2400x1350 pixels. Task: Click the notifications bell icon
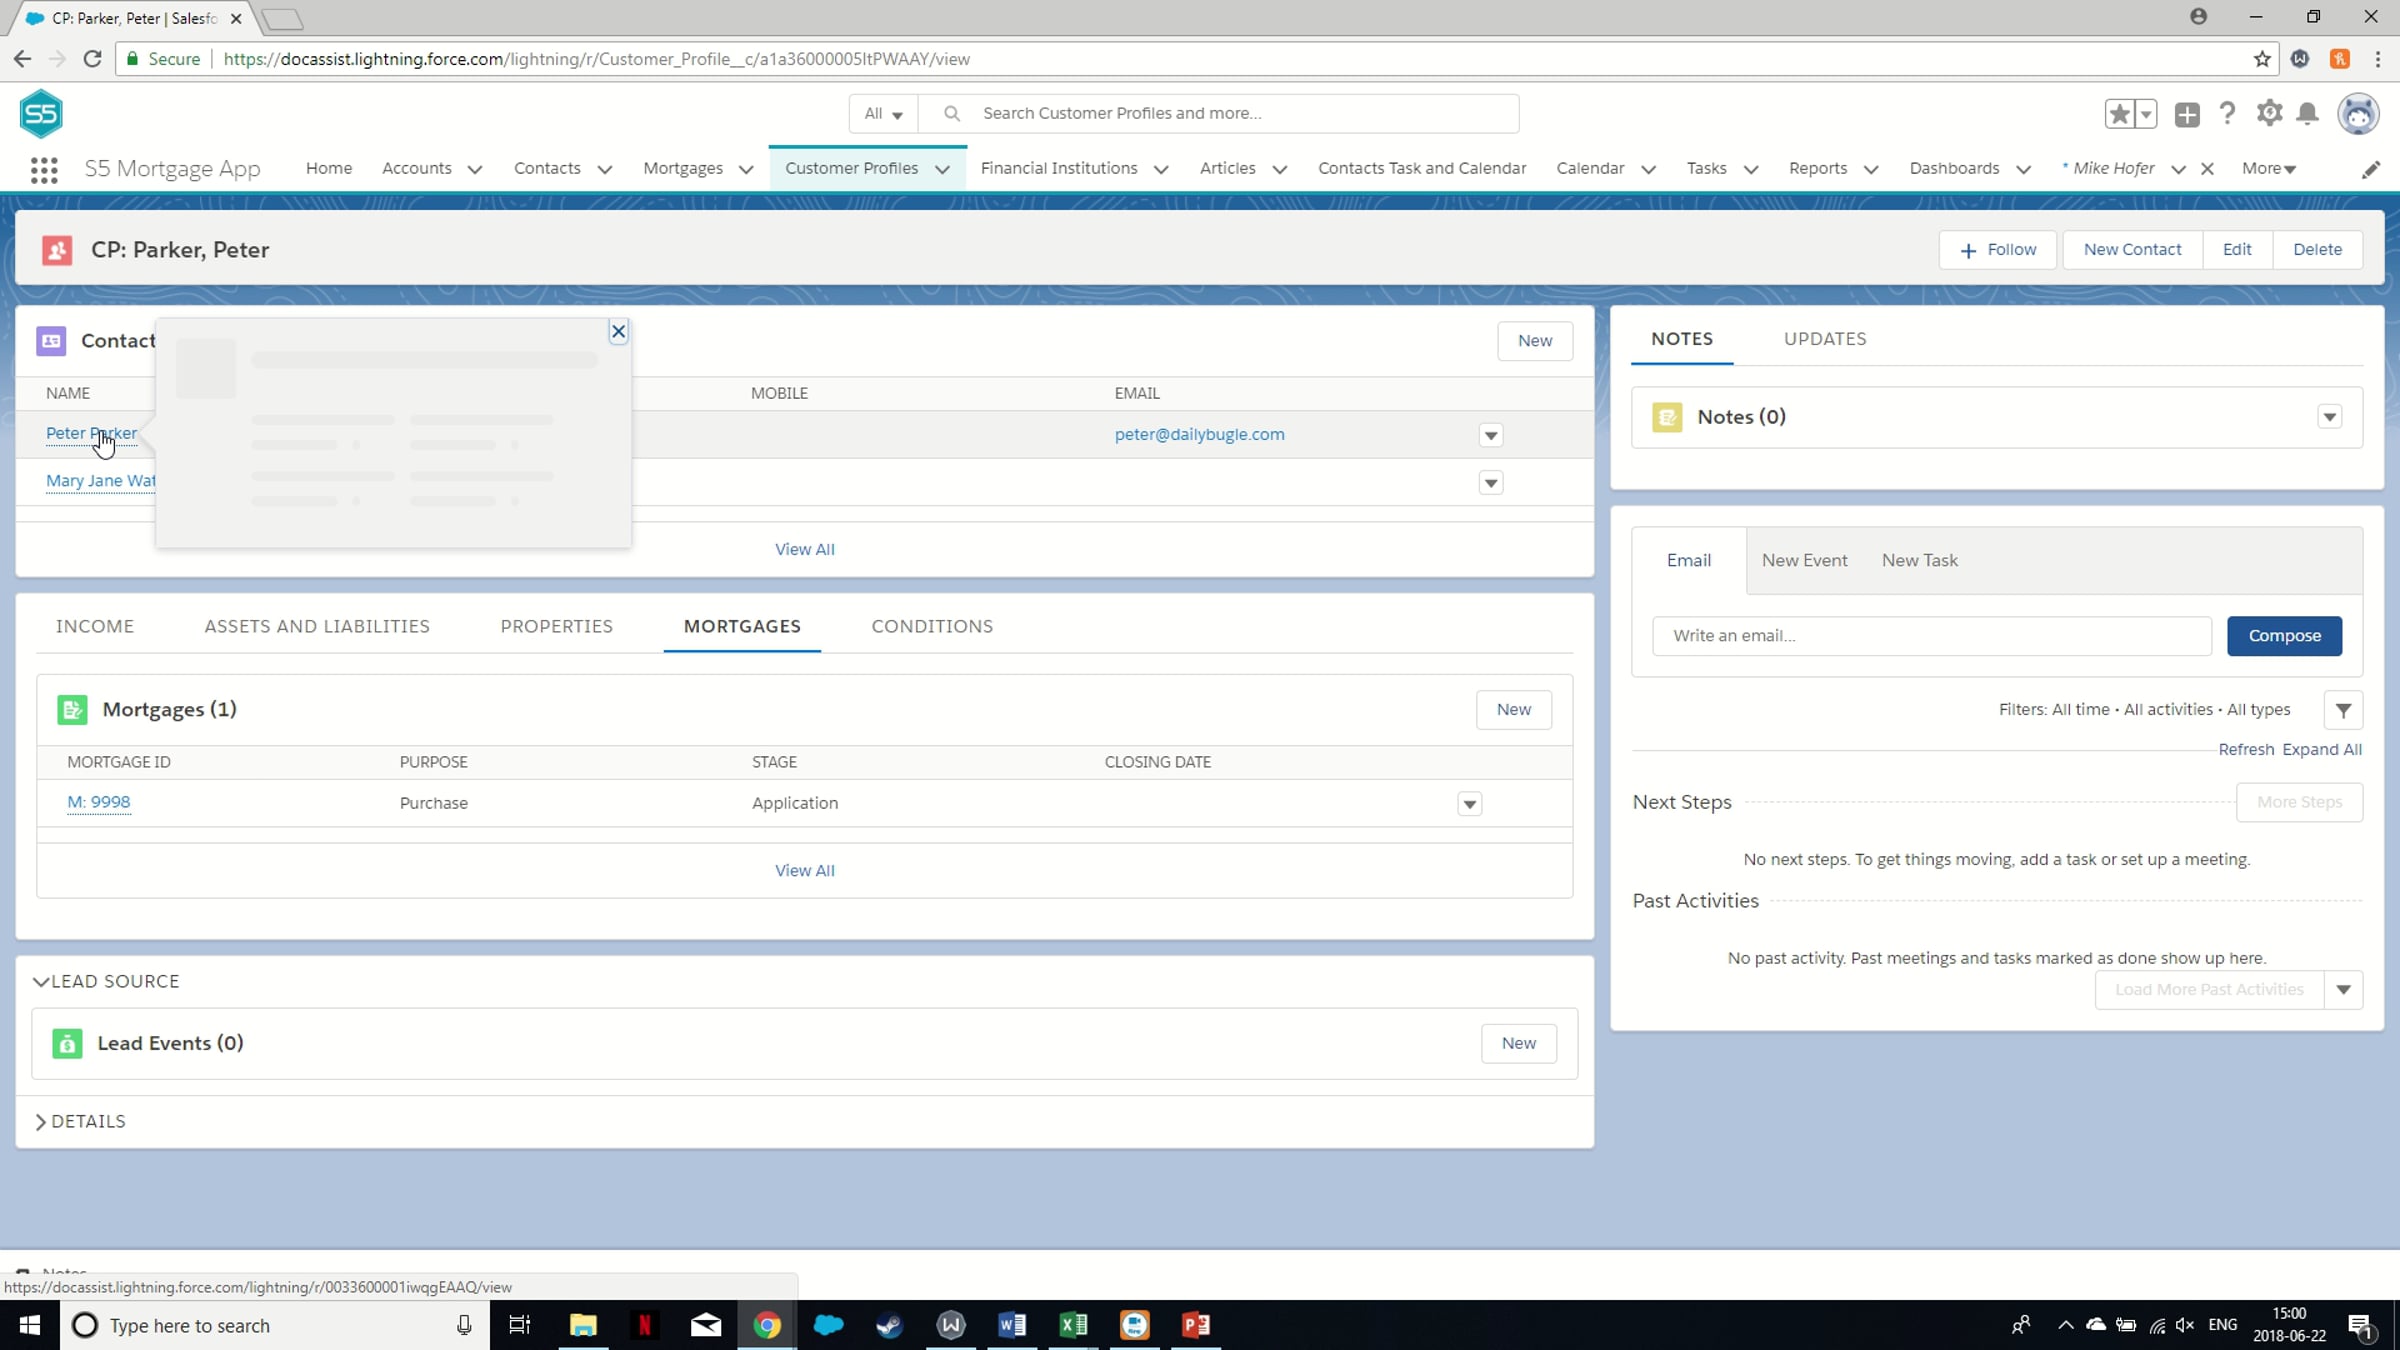pyautogui.click(x=2307, y=114)
